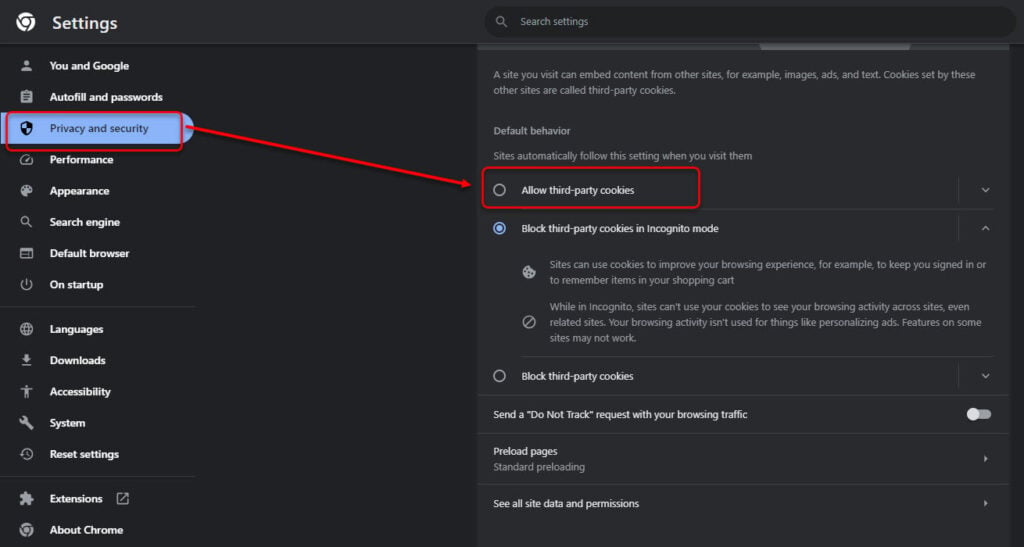
Task: Click the Chrome logo icon beside Settings
Action: point(26,22)
